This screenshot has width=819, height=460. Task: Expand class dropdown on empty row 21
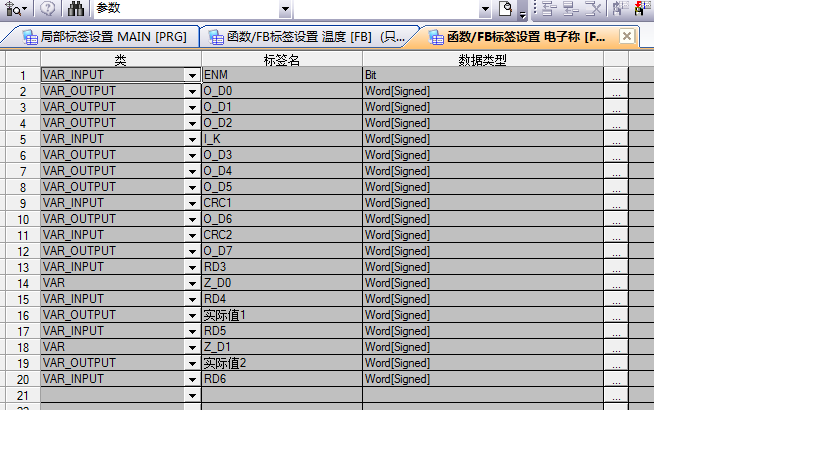click(x=192, y=395)
